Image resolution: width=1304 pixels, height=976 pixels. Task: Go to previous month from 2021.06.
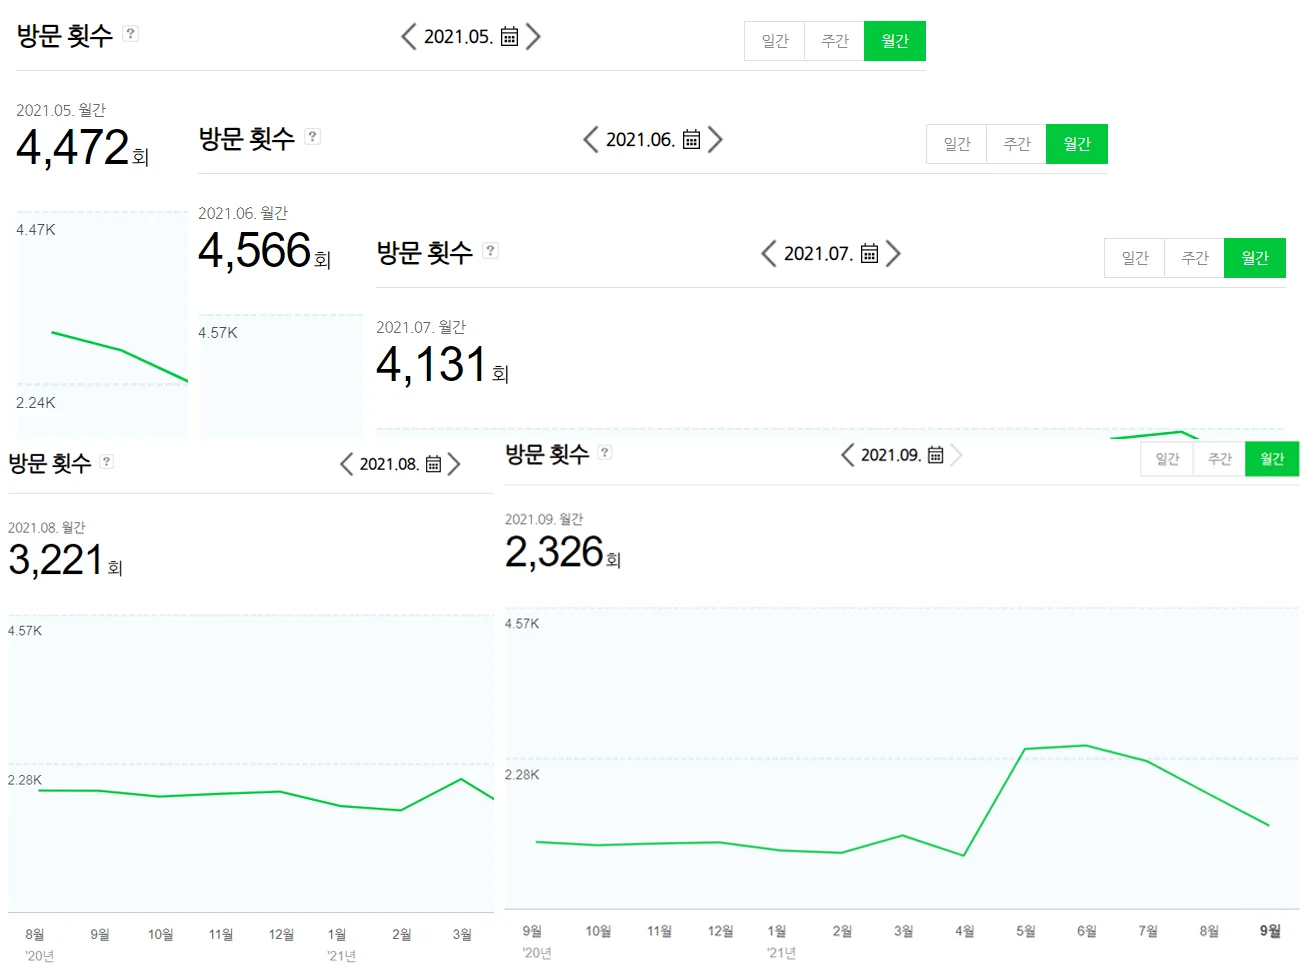590,140
